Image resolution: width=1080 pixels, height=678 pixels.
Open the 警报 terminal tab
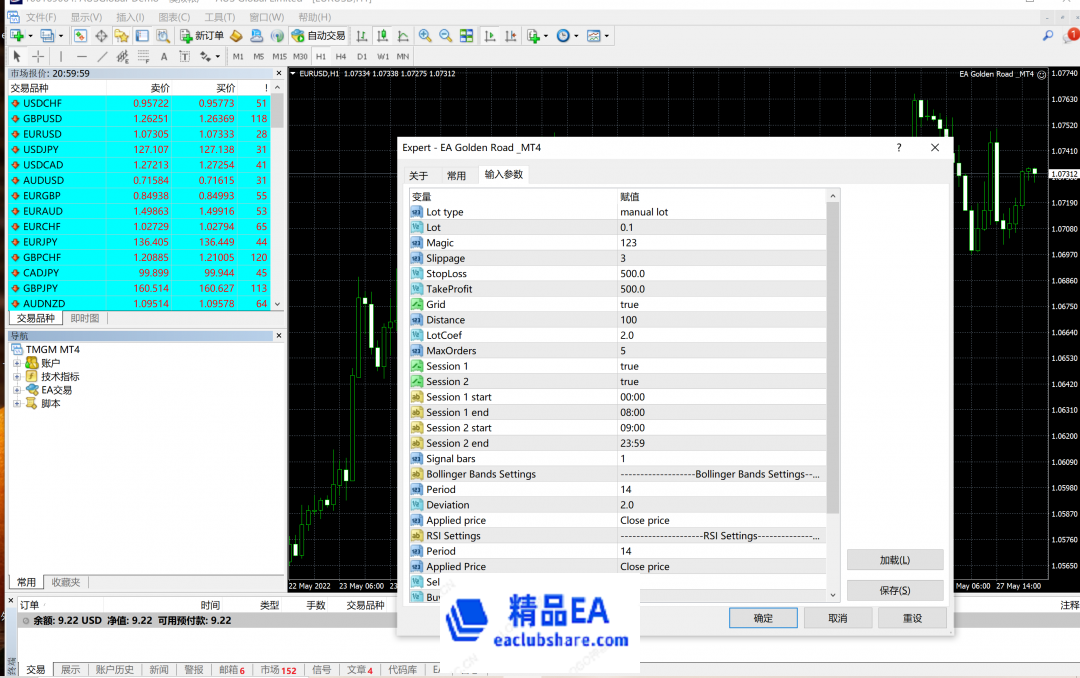point(194,670)
